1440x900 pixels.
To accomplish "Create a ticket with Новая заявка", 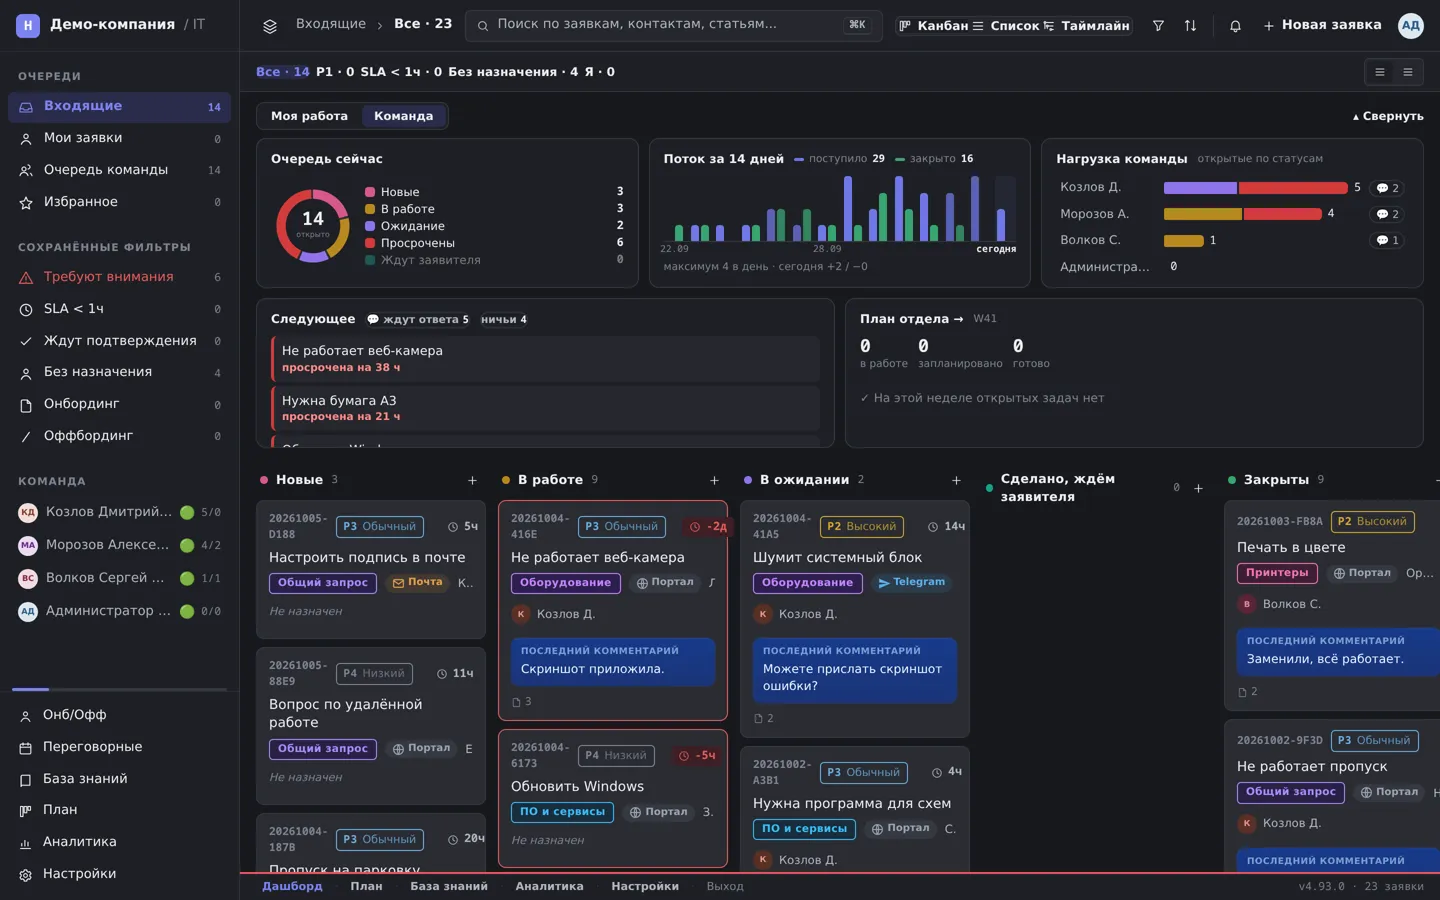I will [x=1322, y=25].
